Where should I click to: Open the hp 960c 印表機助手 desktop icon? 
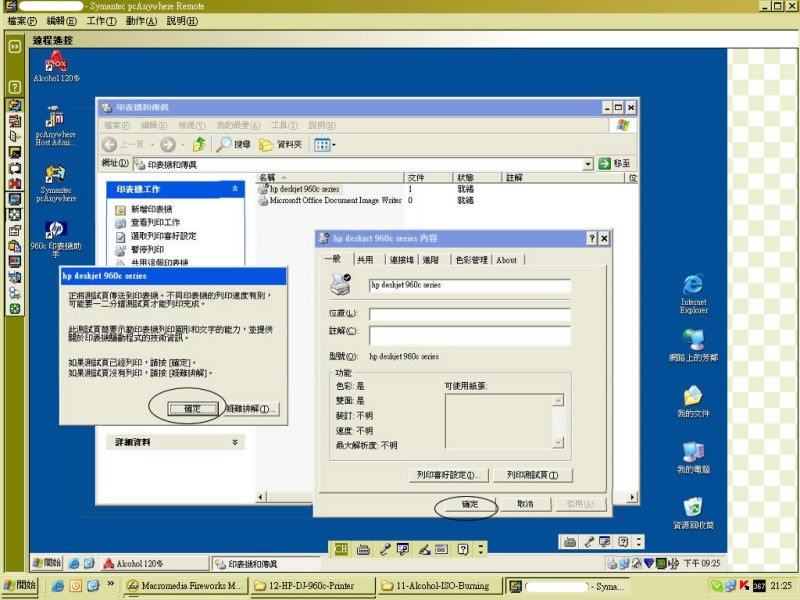coord(56,239)
